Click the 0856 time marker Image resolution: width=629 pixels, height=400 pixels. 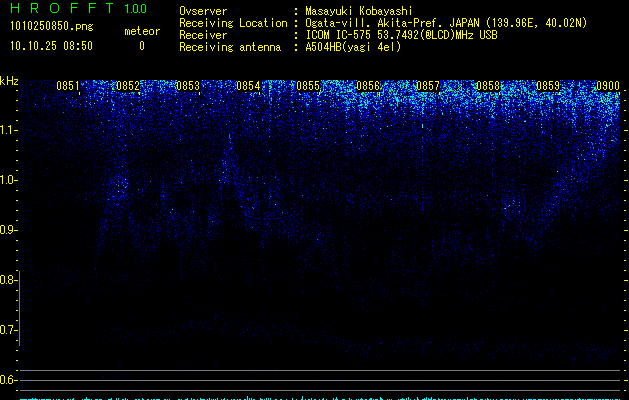tap(368, 86)
